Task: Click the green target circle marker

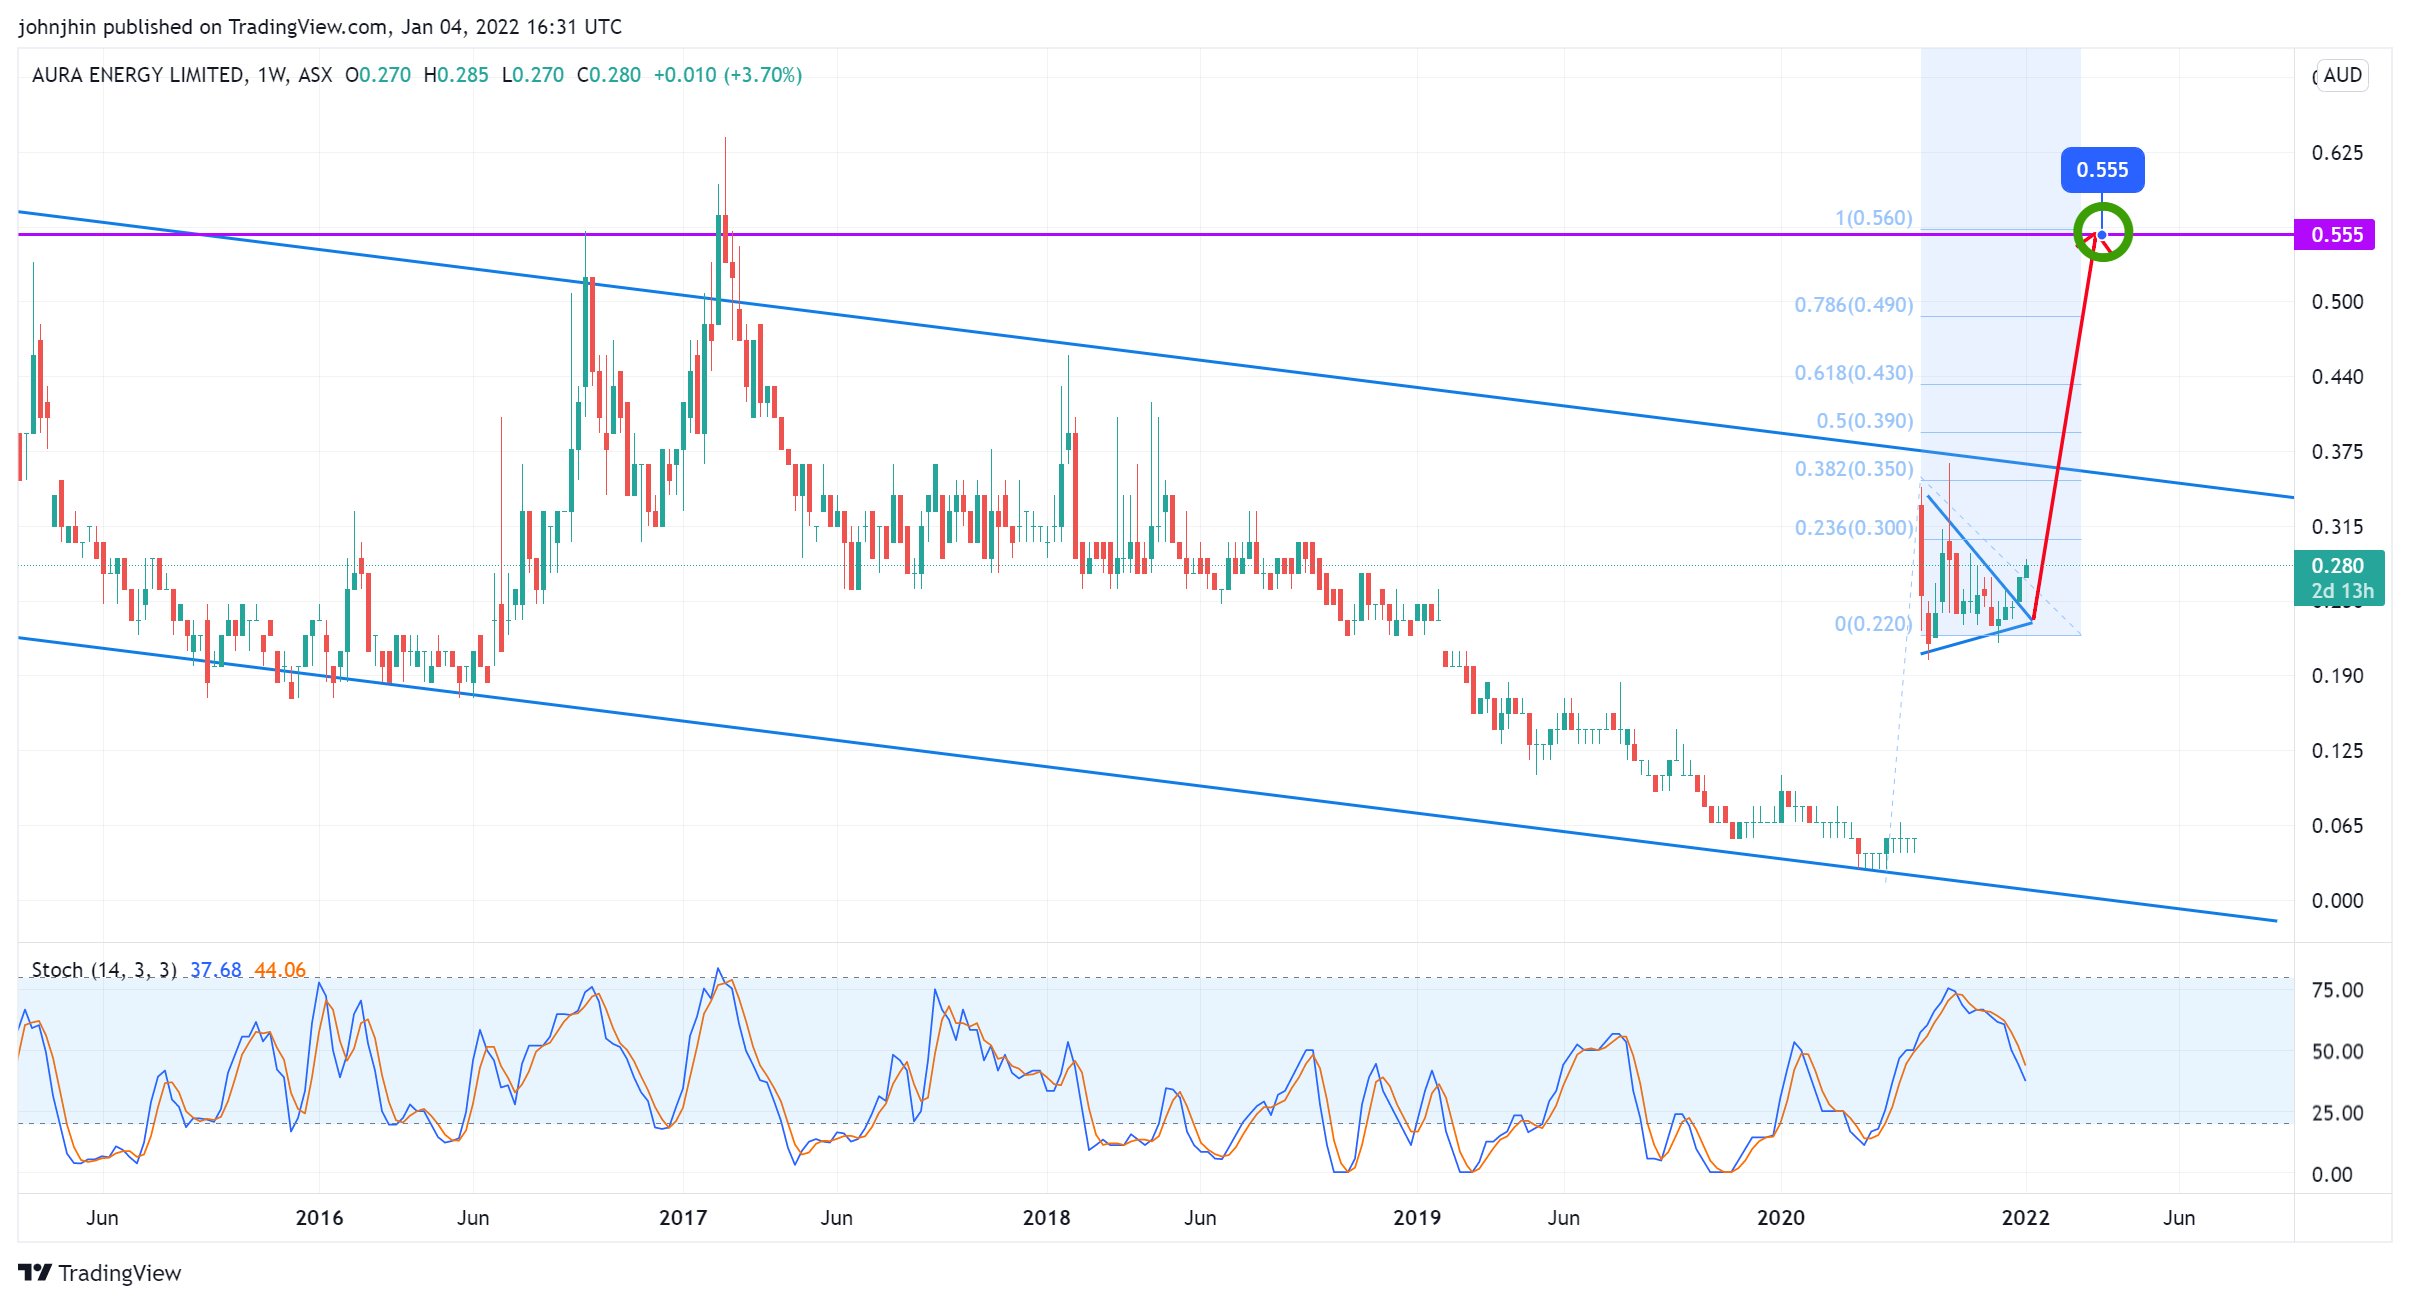Action: coord(2102,233)
